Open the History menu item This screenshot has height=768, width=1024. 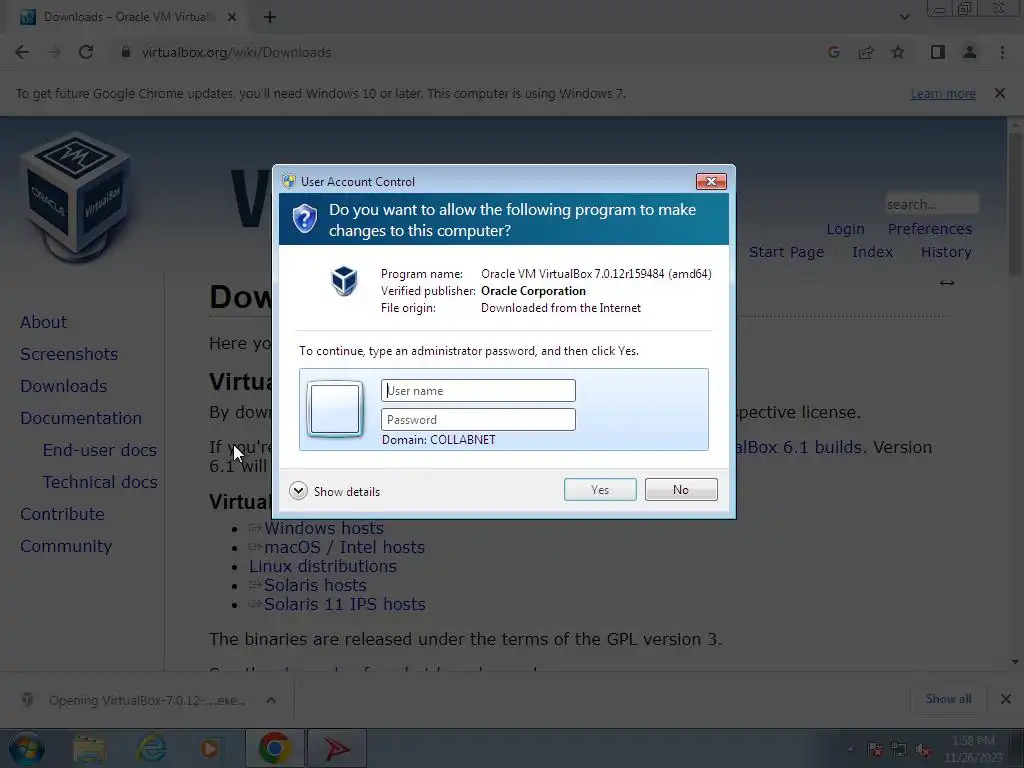(946, 252)
